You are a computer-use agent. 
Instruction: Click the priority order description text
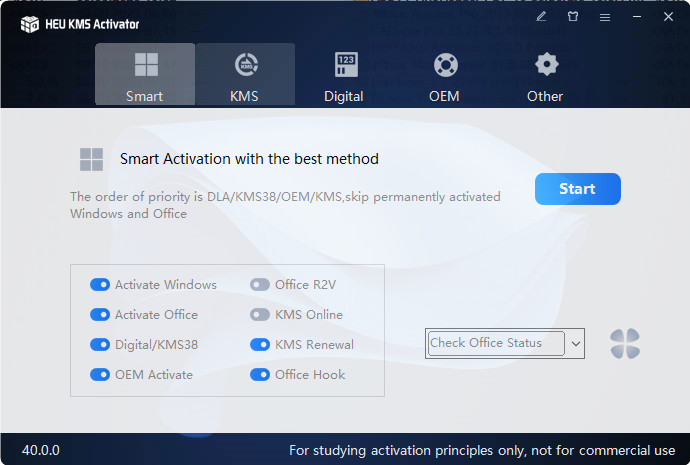(285, 205)
